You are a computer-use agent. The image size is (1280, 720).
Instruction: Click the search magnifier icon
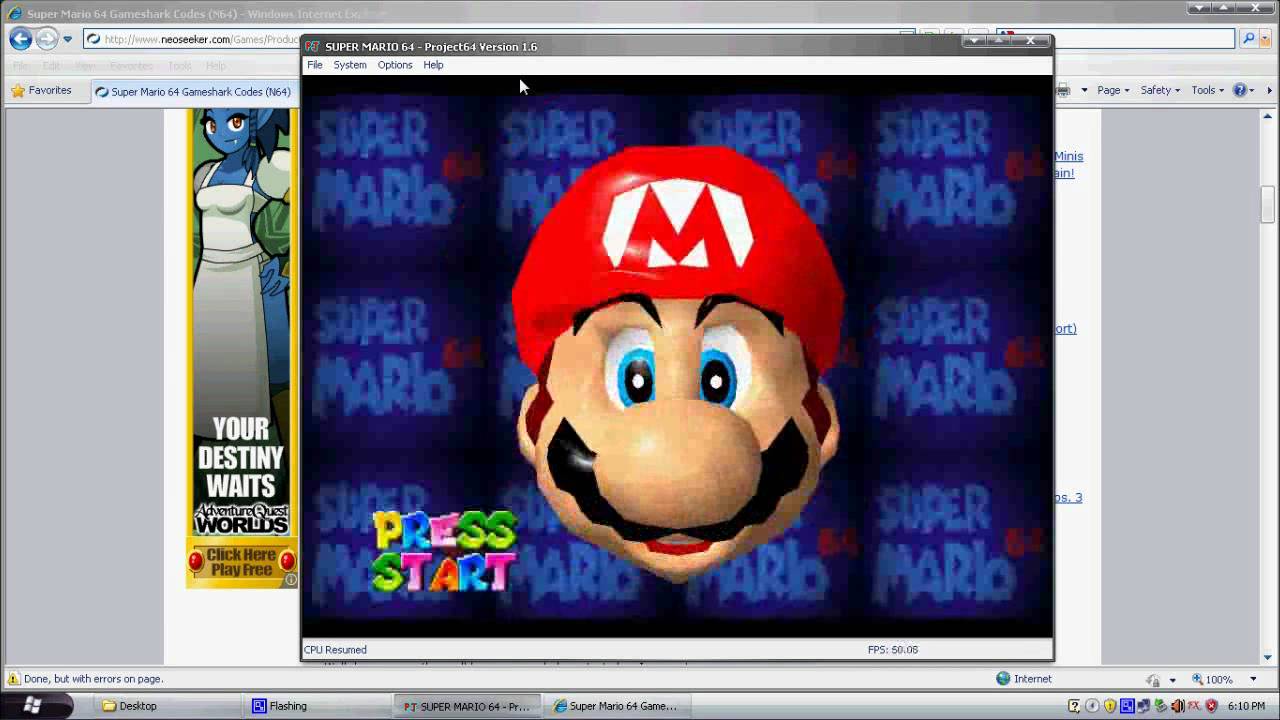pos(1248,39)
